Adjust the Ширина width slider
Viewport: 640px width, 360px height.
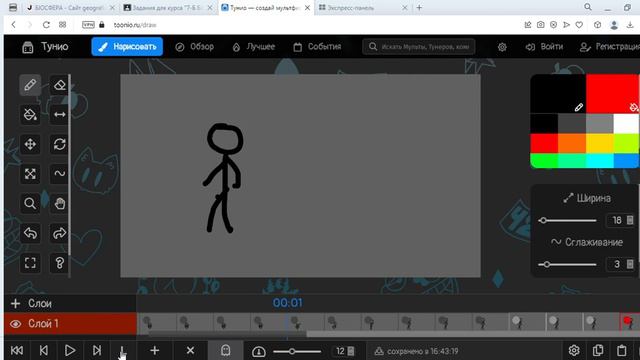567,220
